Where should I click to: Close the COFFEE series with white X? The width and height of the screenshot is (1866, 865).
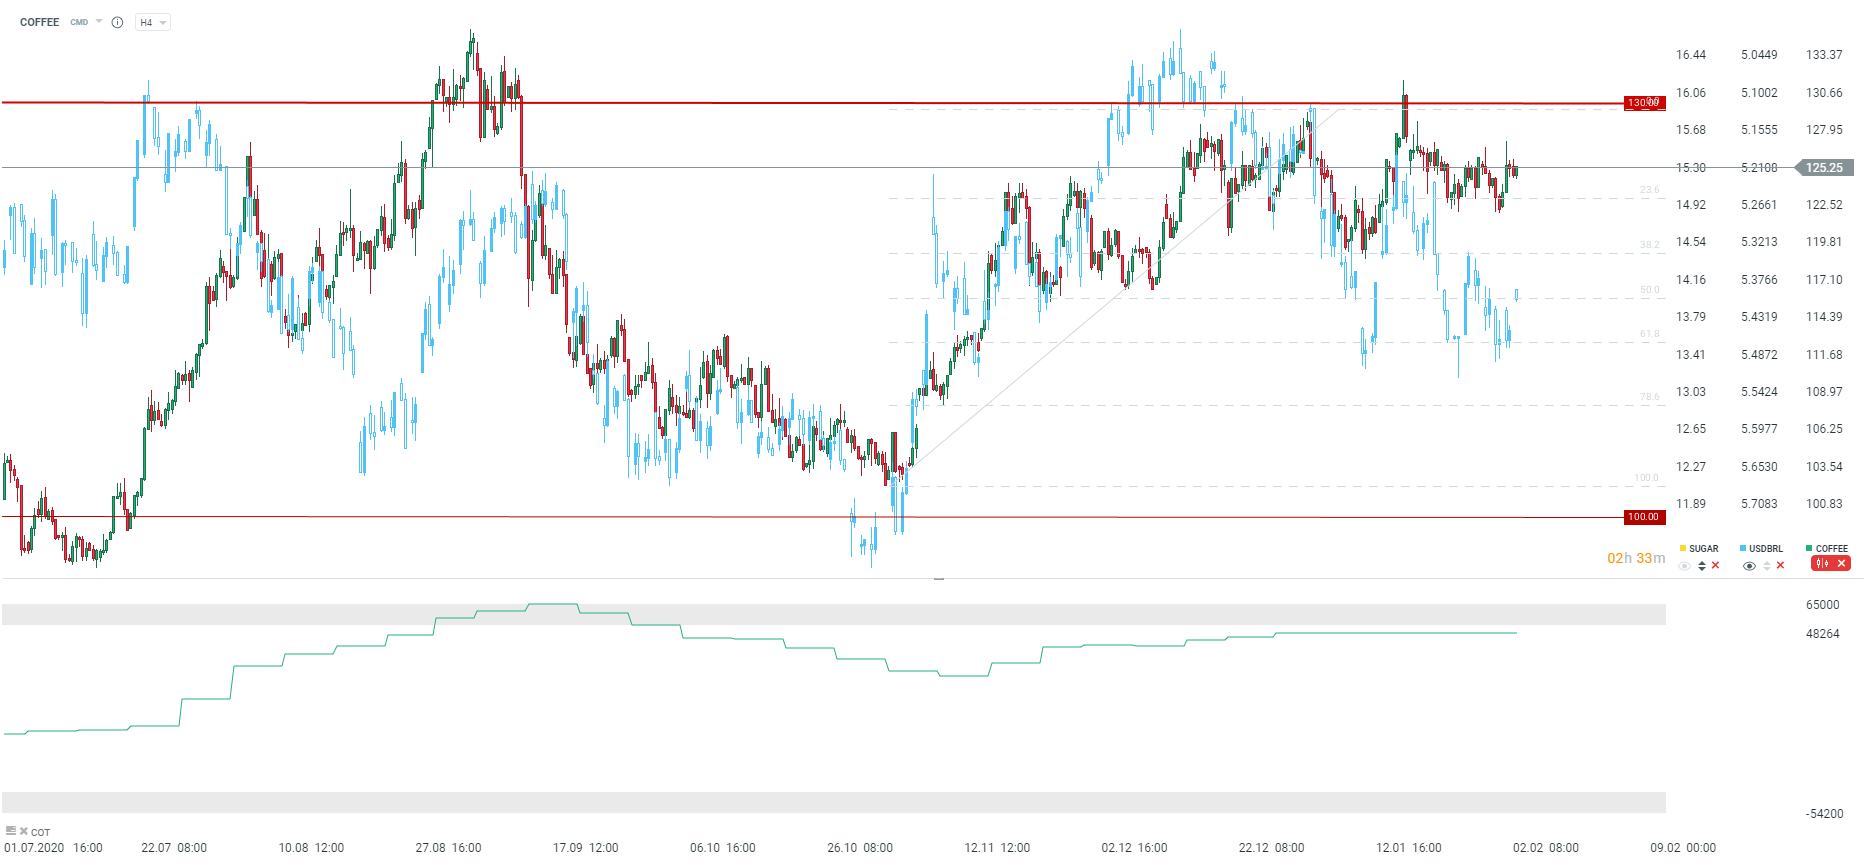pyautogui.click(x=1841, y=564)
